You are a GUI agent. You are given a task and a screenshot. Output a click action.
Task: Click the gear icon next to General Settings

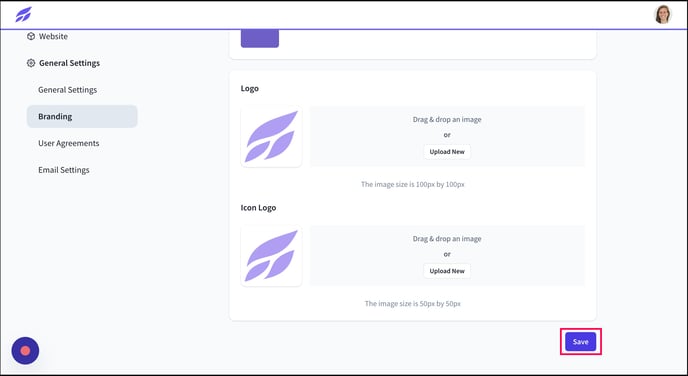[x=31, y=63]
